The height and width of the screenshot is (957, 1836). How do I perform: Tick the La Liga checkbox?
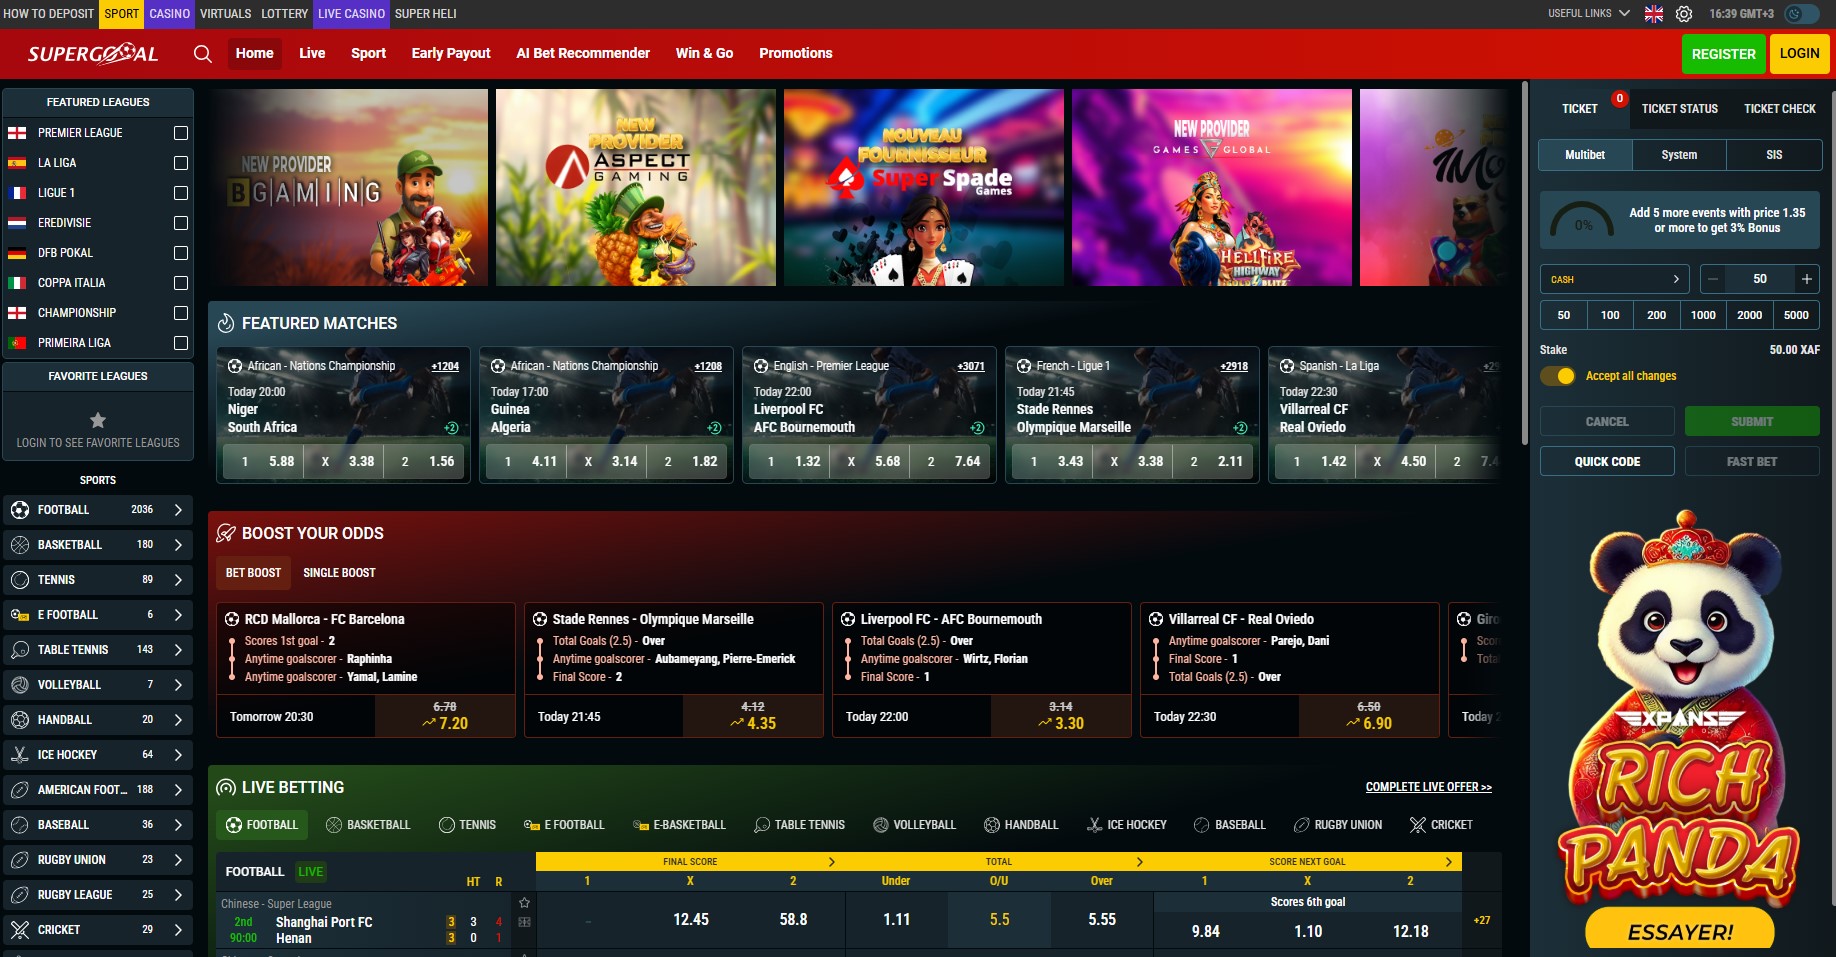181,163
